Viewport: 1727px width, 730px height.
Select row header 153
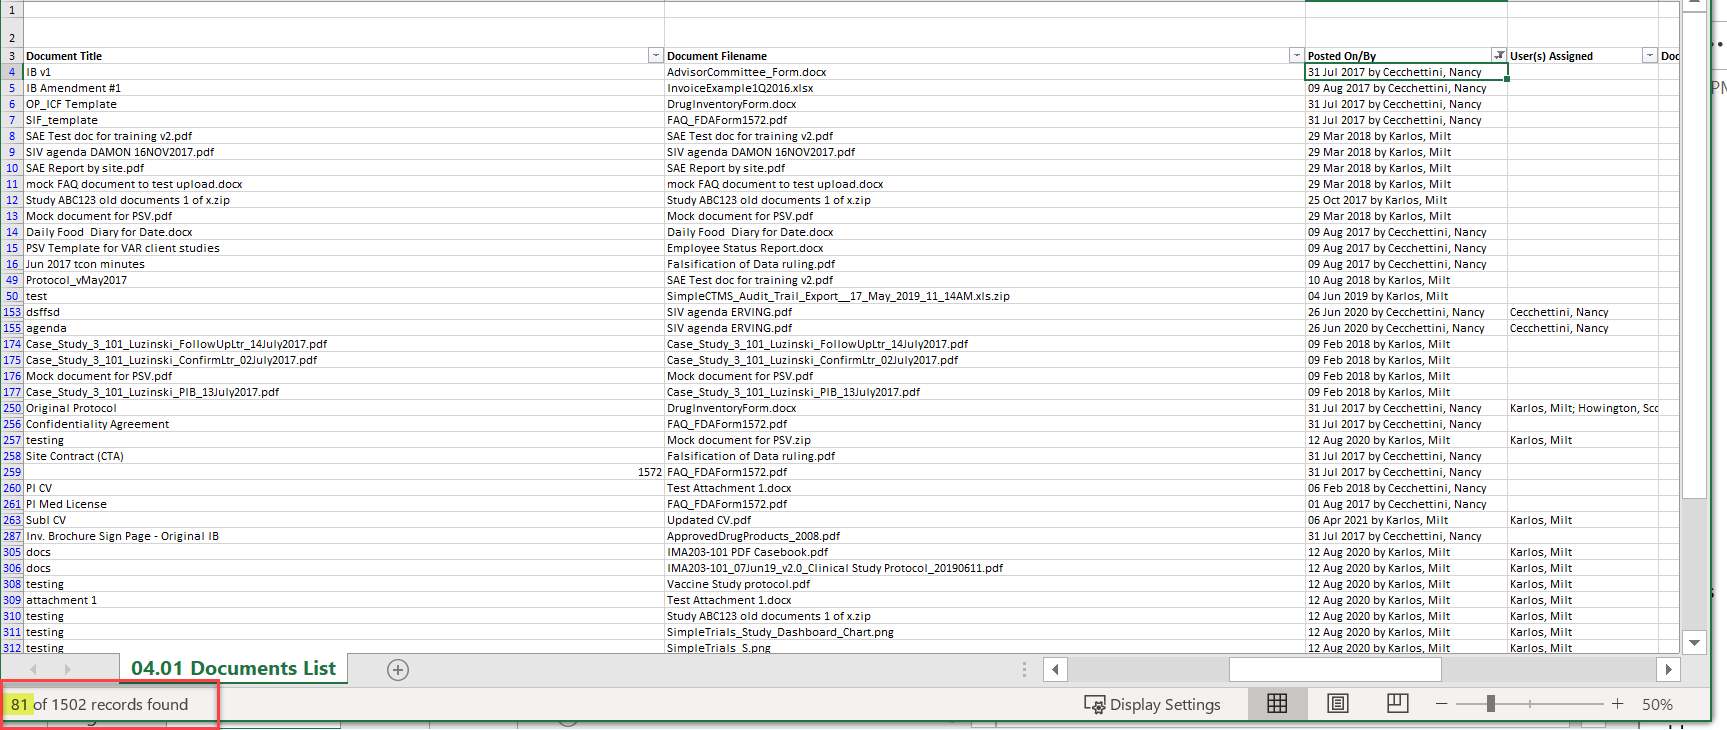point(12,312)
